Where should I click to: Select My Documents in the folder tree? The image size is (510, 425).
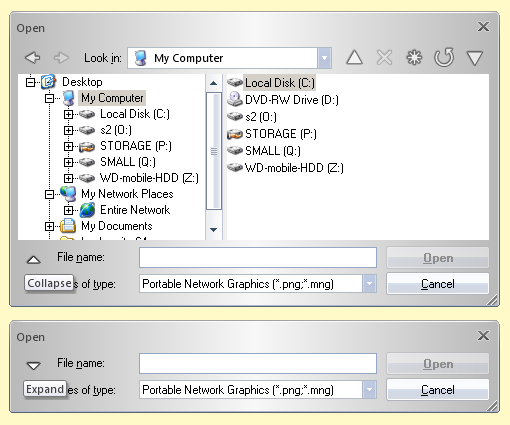click(117, 226)
